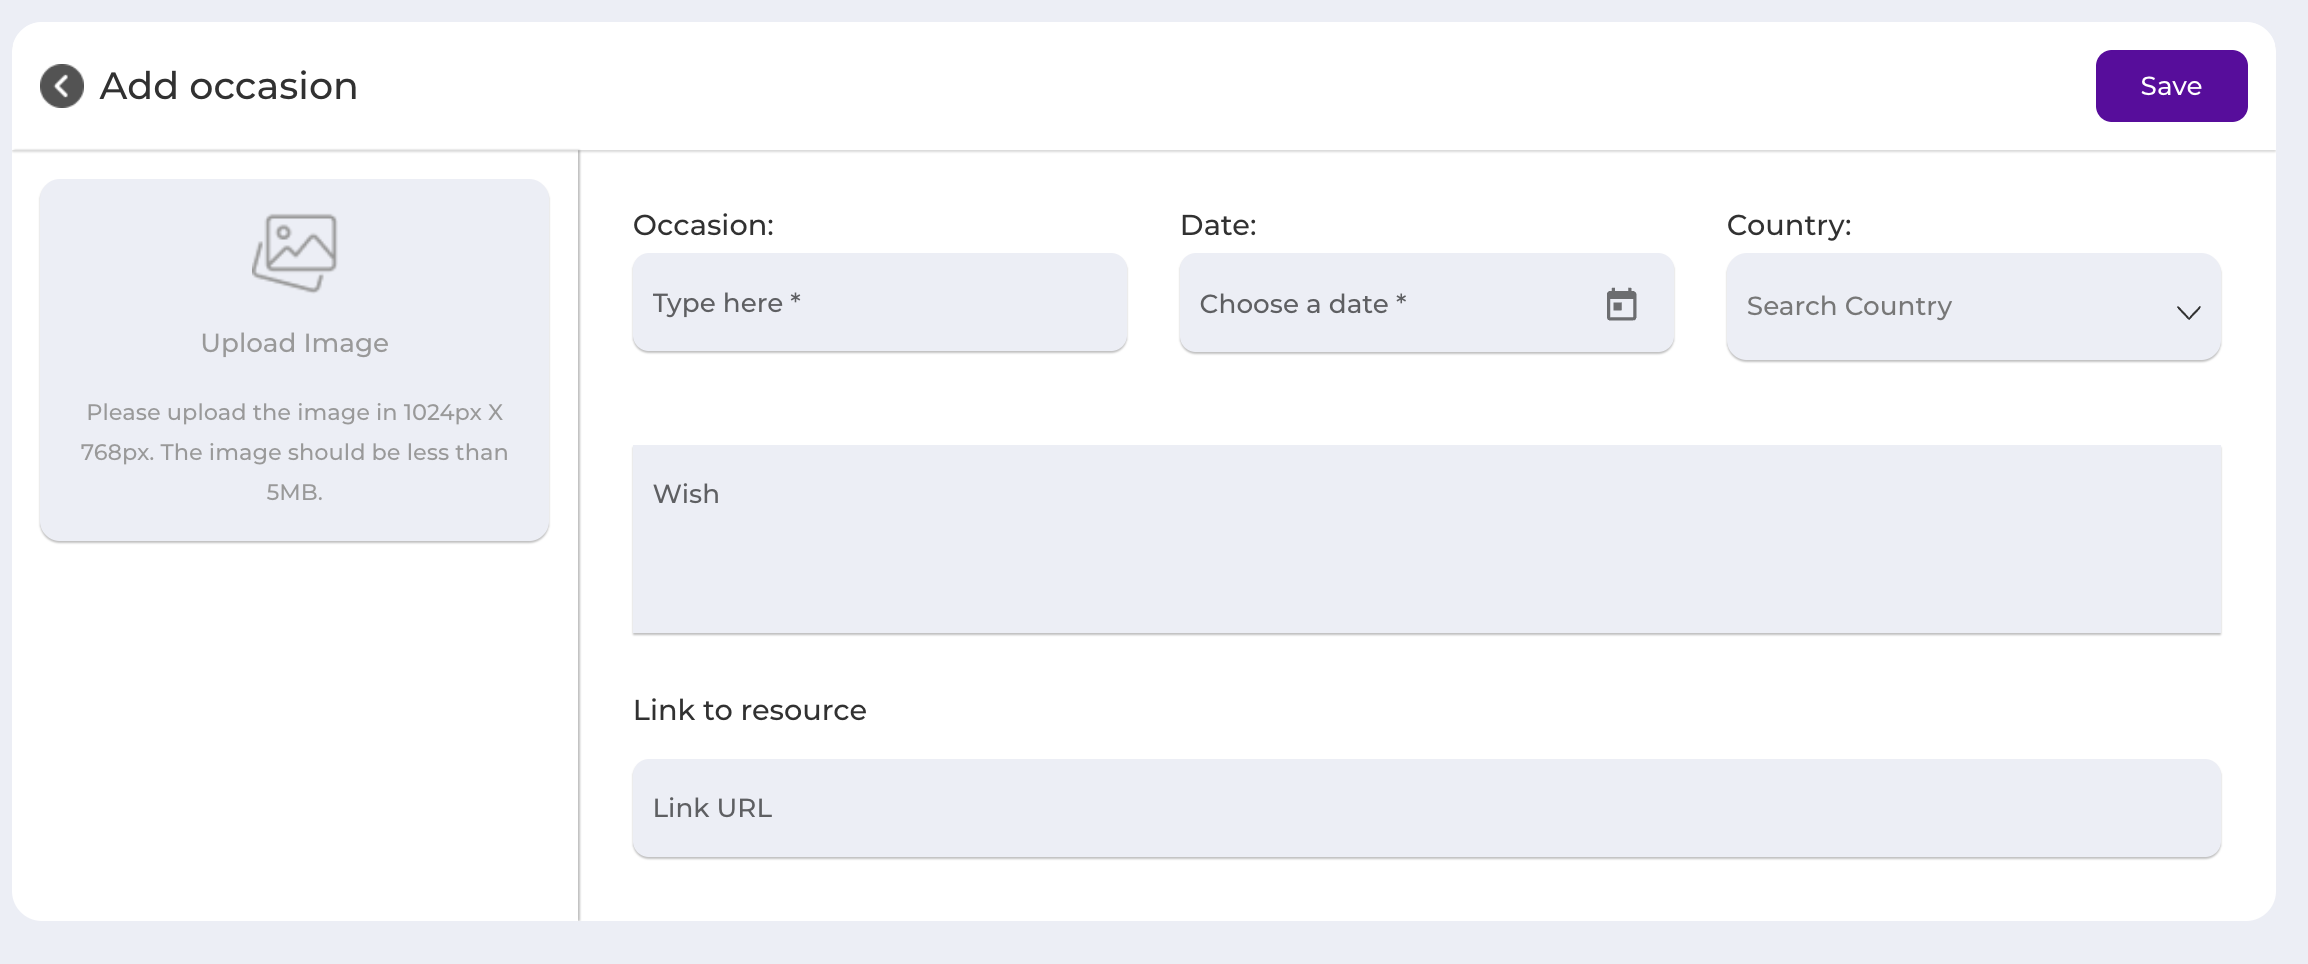
Task: Expand the Country chevron arrow
Action: (x=2188, y=313)
